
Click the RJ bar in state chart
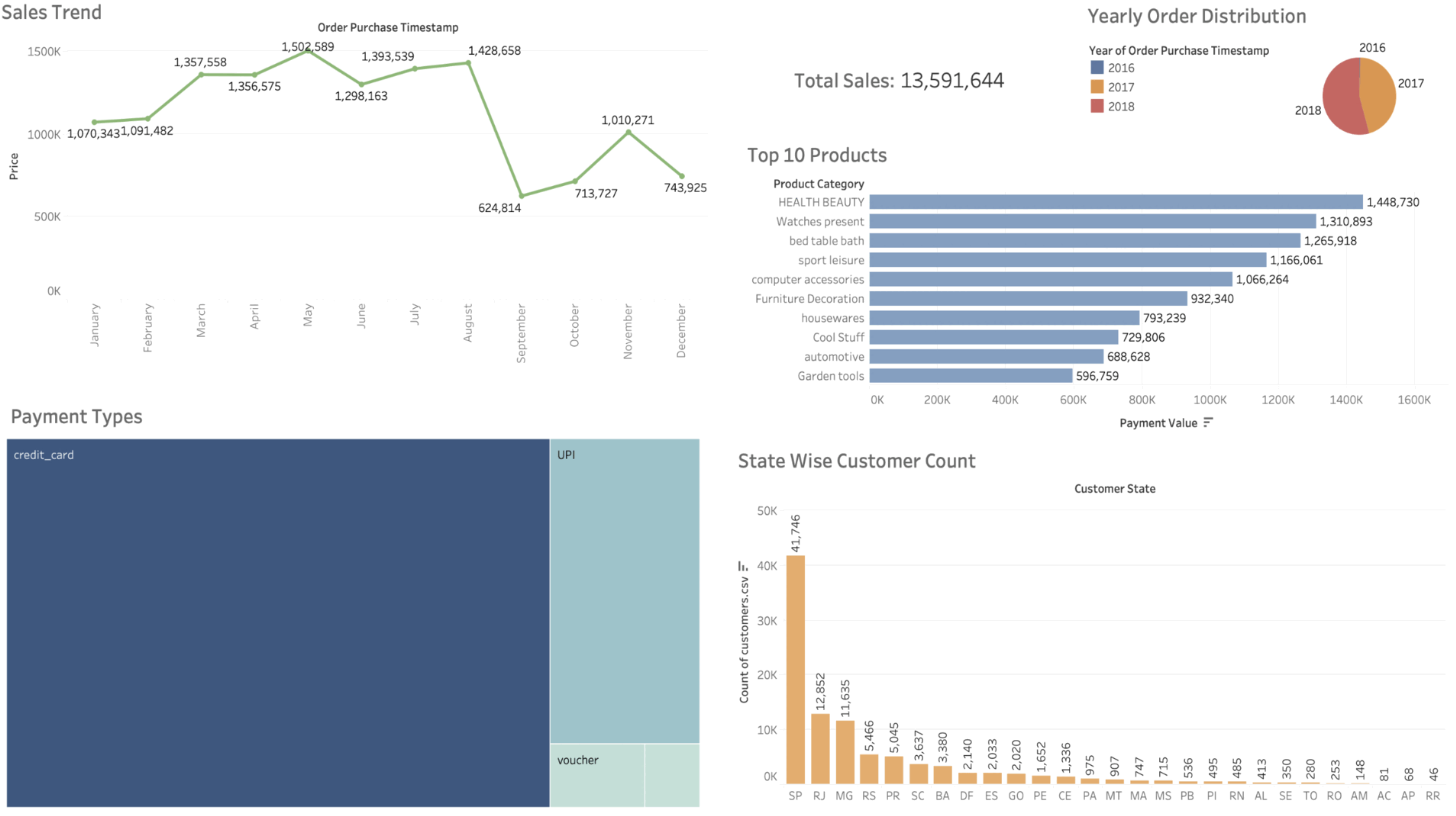point(820,748)
